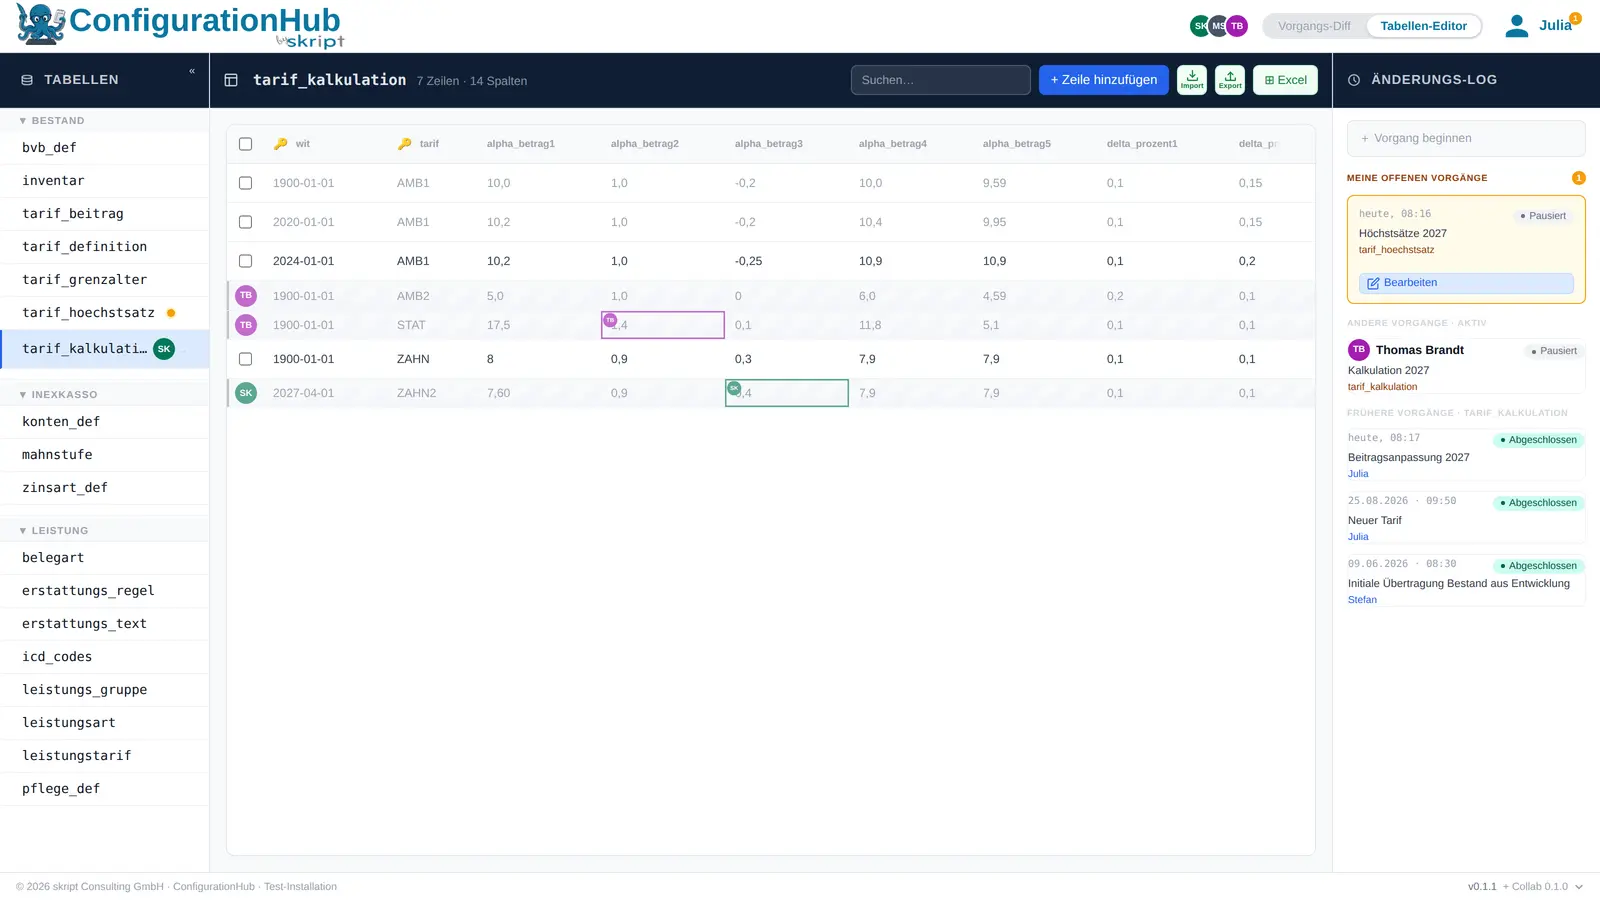Open the erstattungs_regel table
The height and width of the screenshot is (900, 1600).
click(104, 591)
